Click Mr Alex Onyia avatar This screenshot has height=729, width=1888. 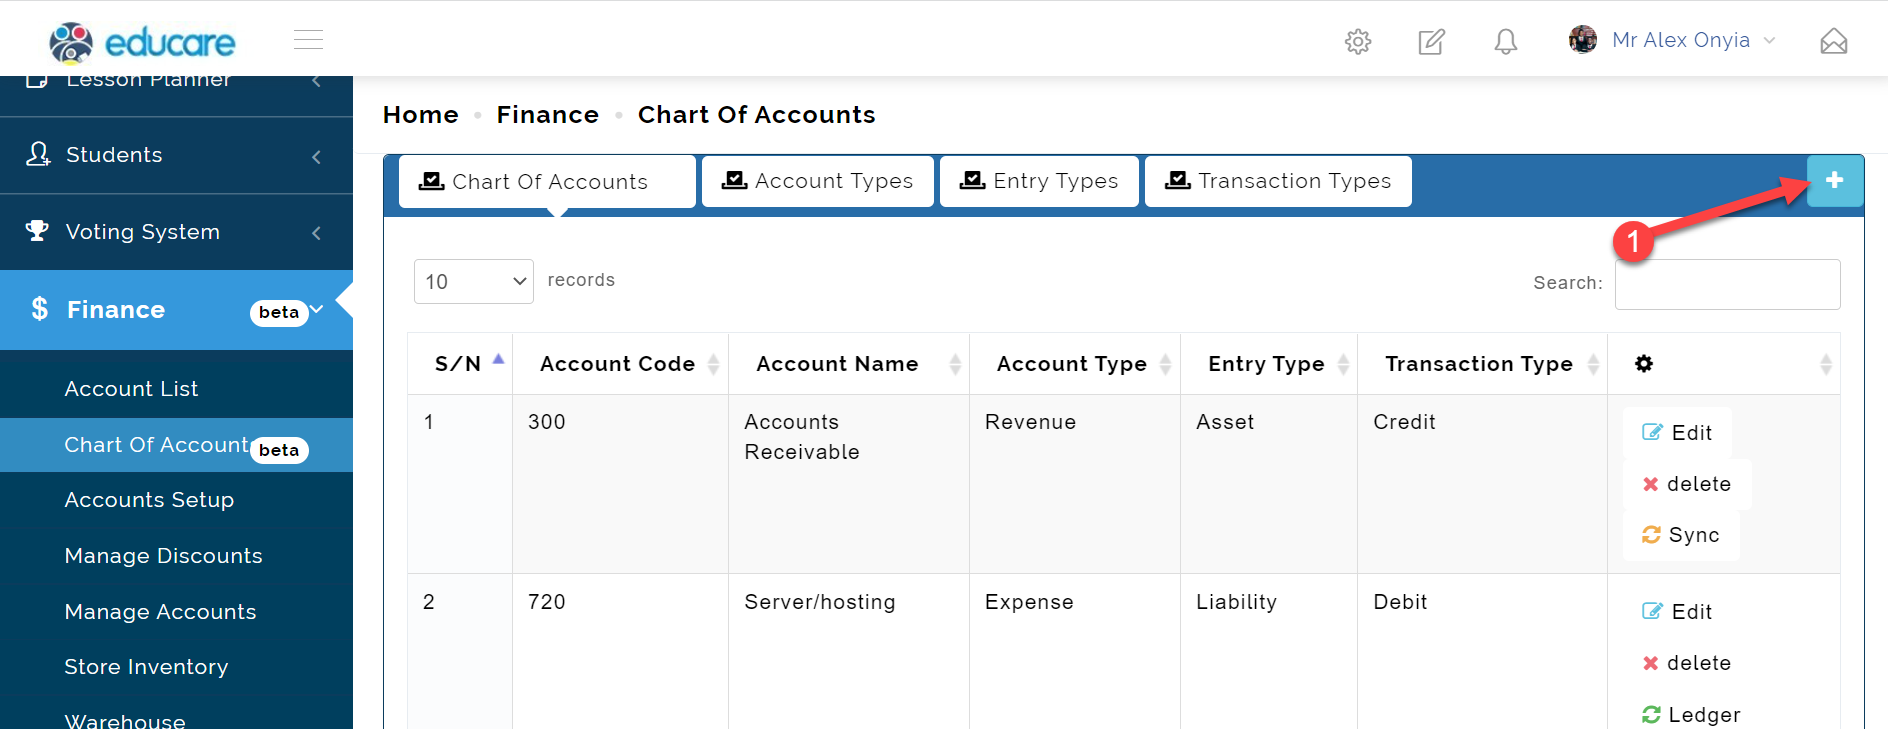1583,40
